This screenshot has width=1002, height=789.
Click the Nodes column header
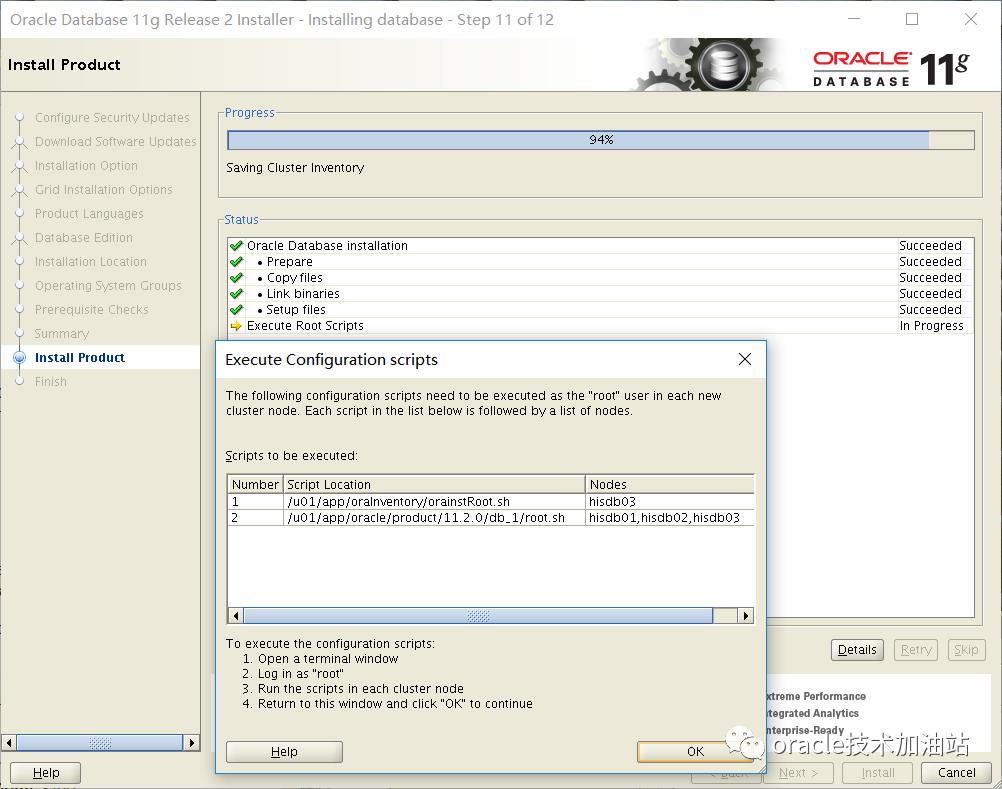point(670,484)
